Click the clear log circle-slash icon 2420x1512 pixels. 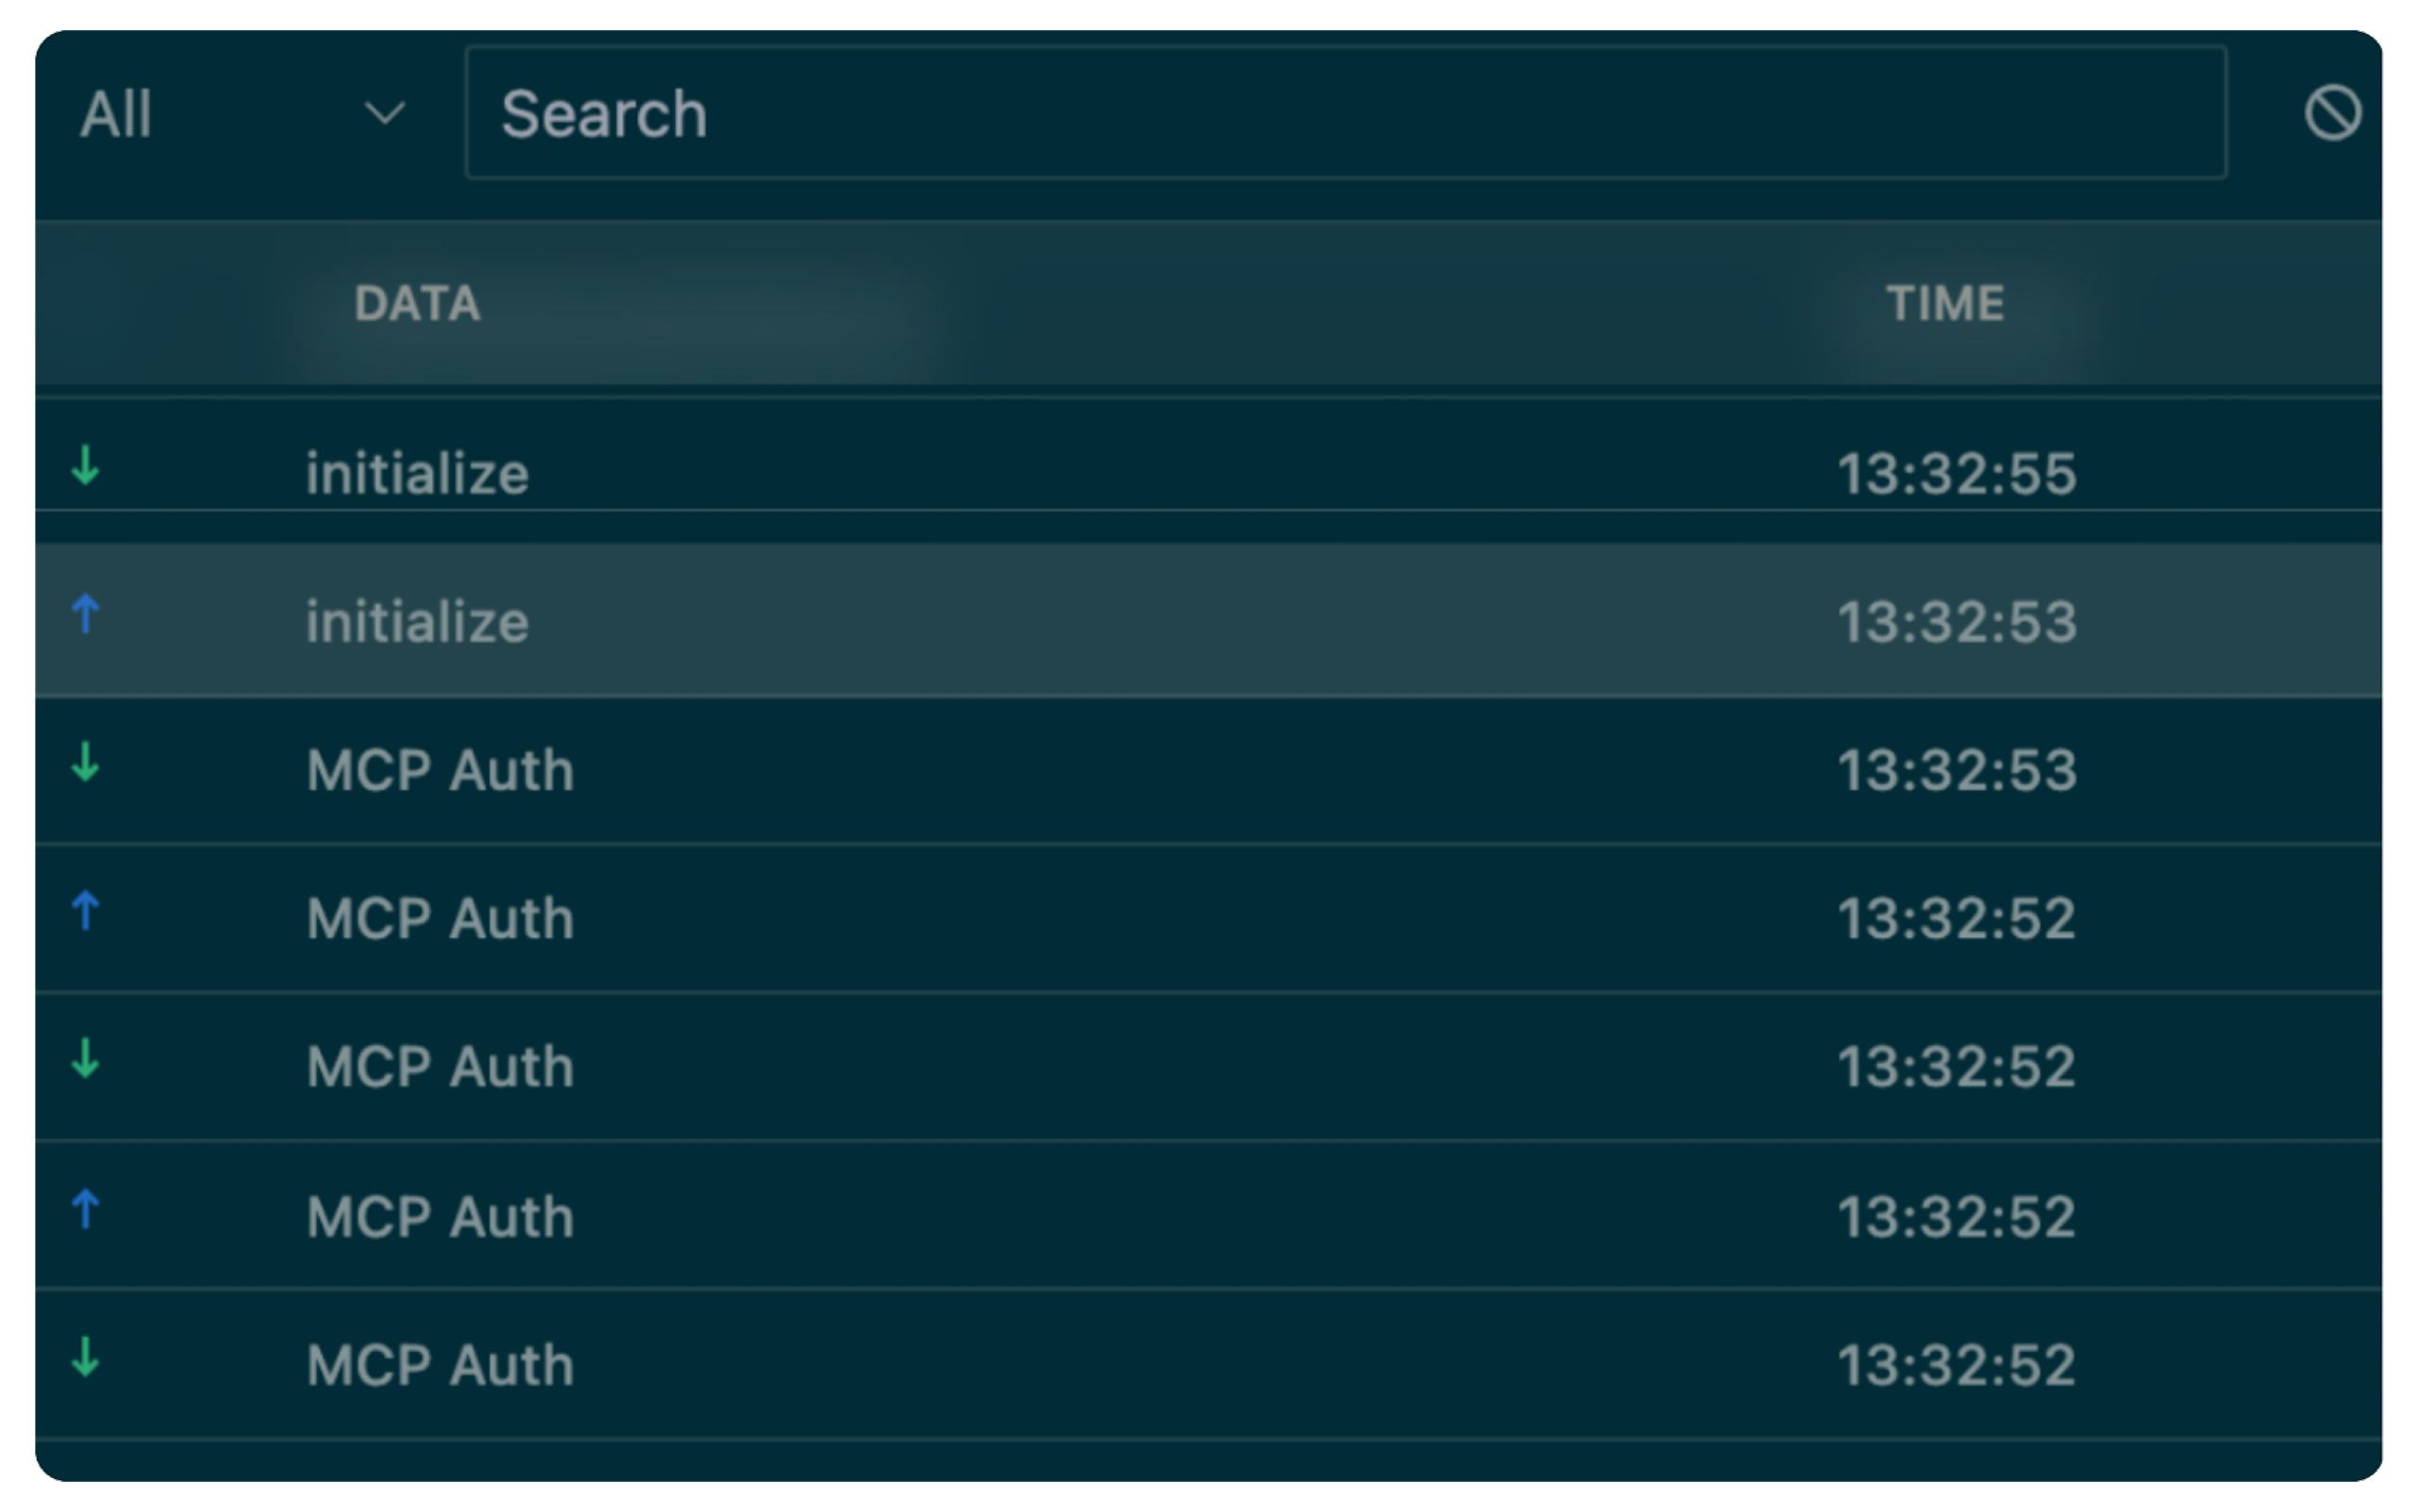tap(2332, 113)
